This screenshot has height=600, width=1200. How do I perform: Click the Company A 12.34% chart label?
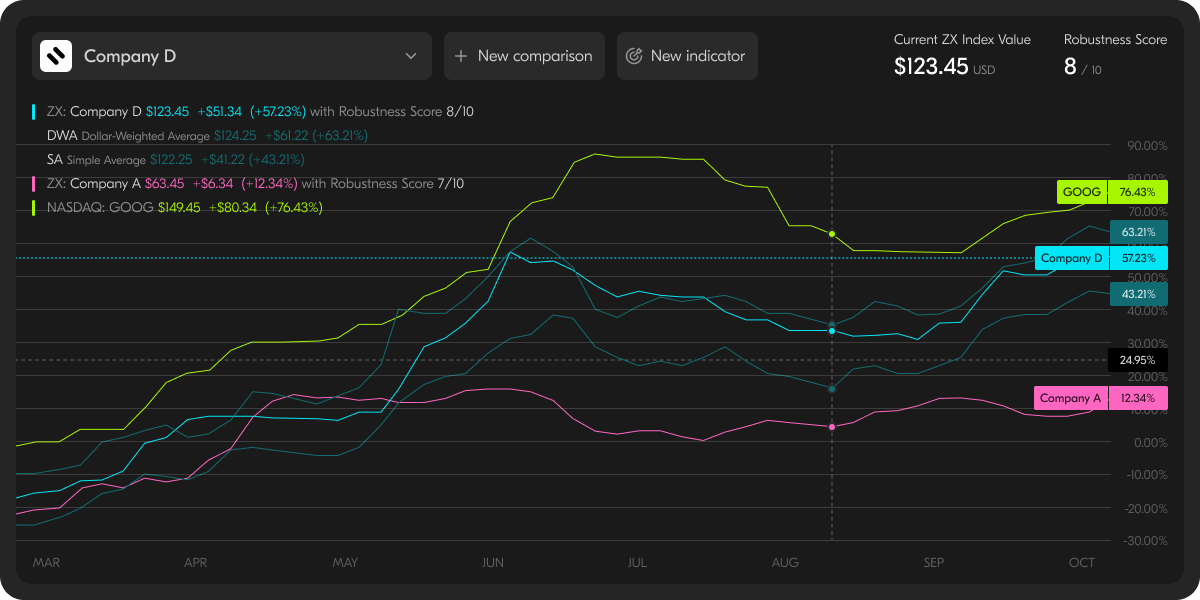(1101, 398)
